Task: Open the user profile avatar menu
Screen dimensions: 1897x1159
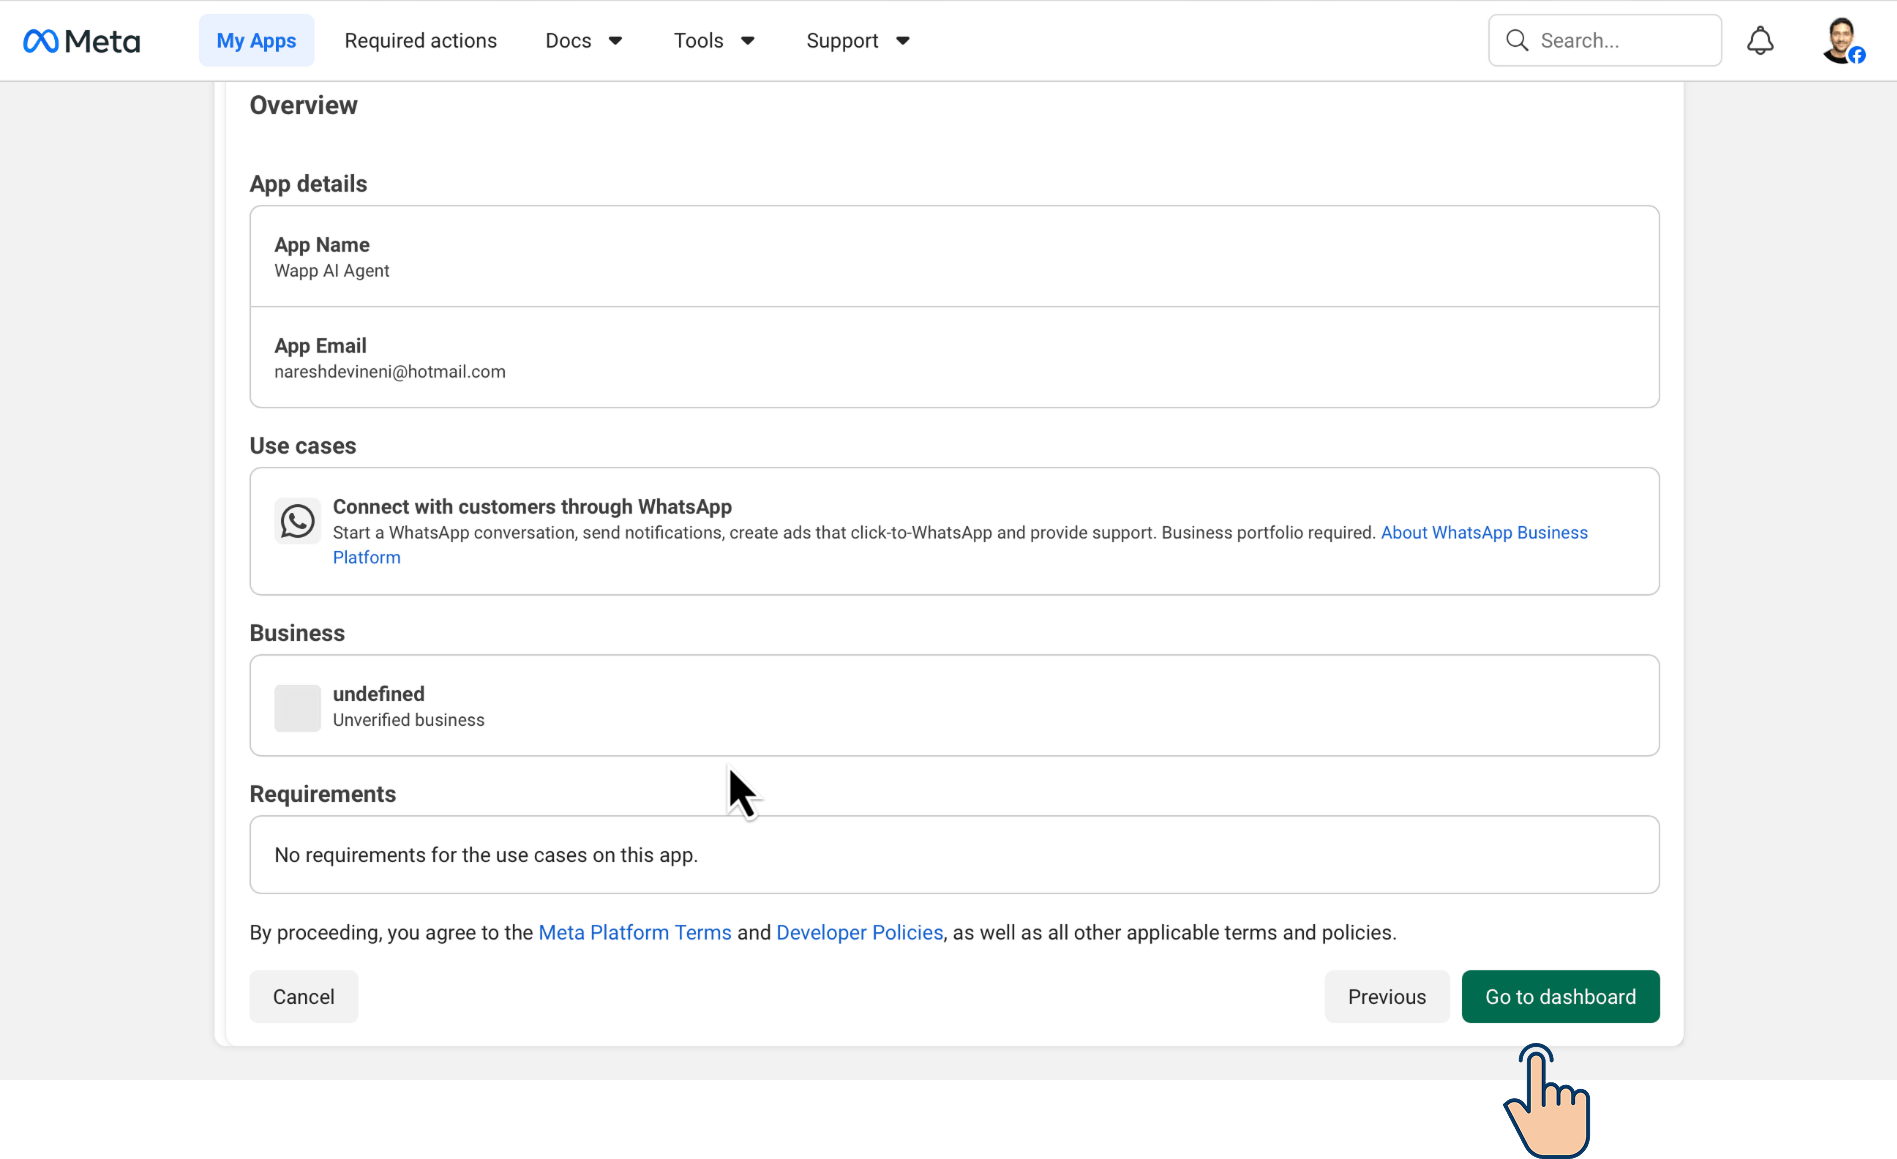Action: click(x=1842, y=41)
